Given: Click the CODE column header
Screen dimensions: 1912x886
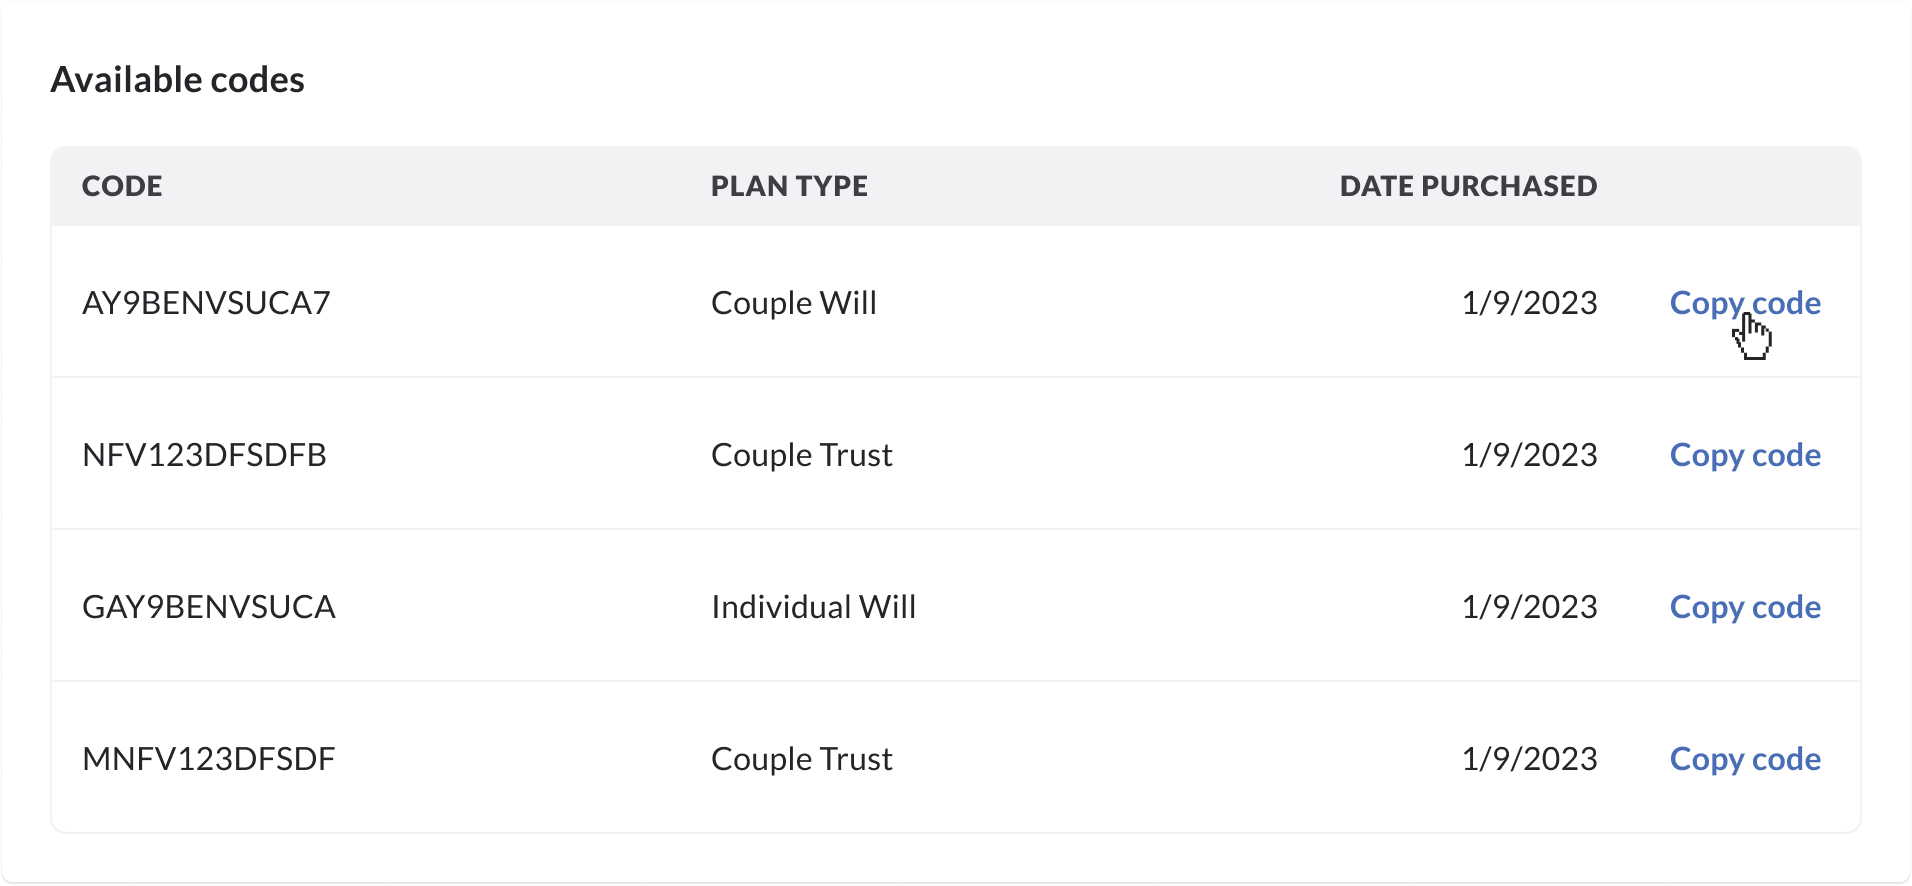Looking at the screenshot, I should coord(122,186).
